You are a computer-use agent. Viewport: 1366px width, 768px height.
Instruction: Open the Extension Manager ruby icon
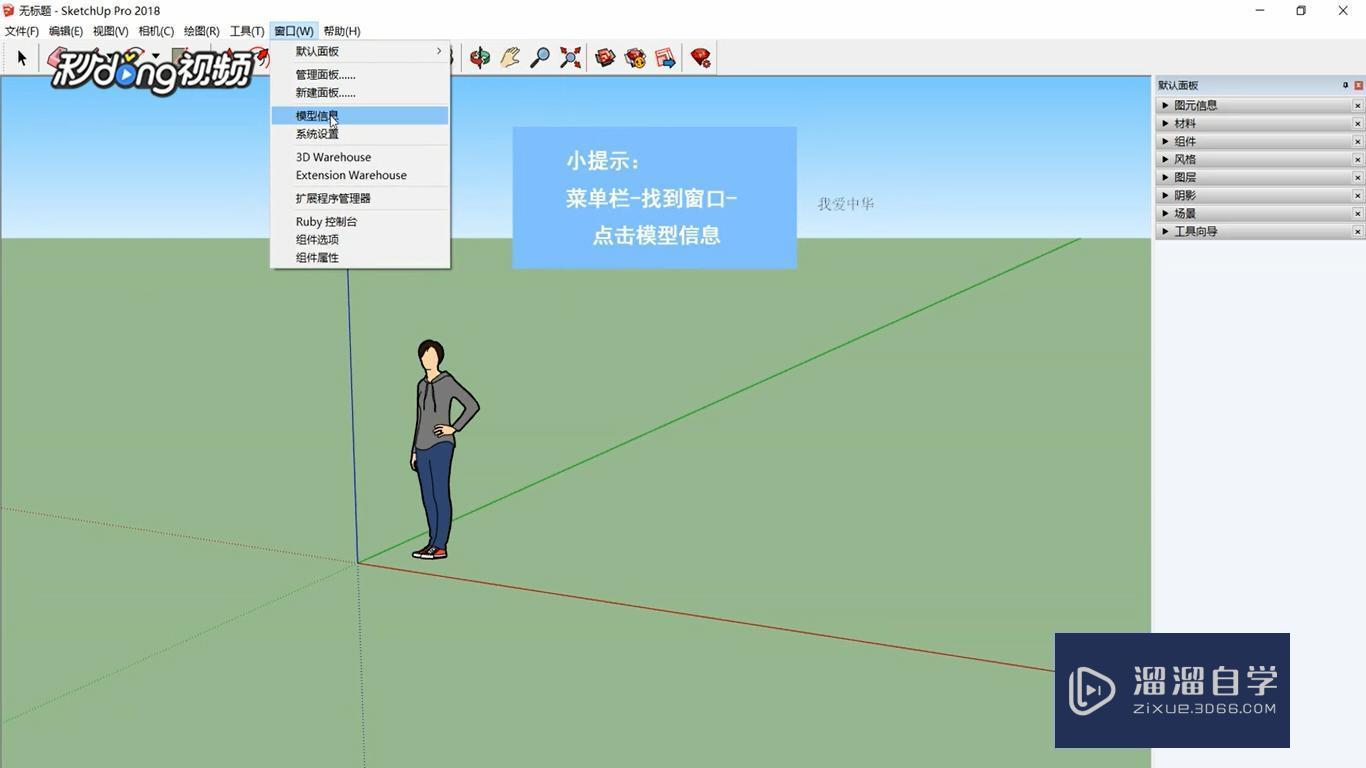point(701,58)
